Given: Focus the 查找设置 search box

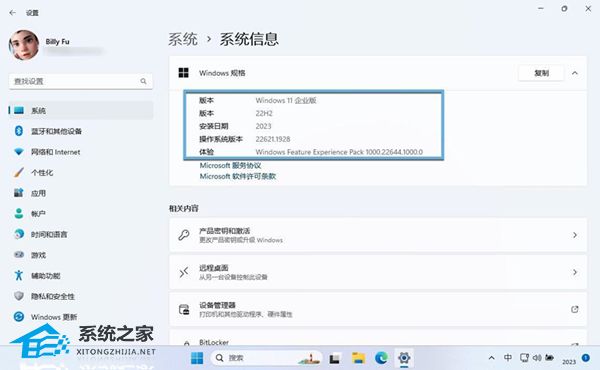Looking at the screenshot, I should point(80,81).
